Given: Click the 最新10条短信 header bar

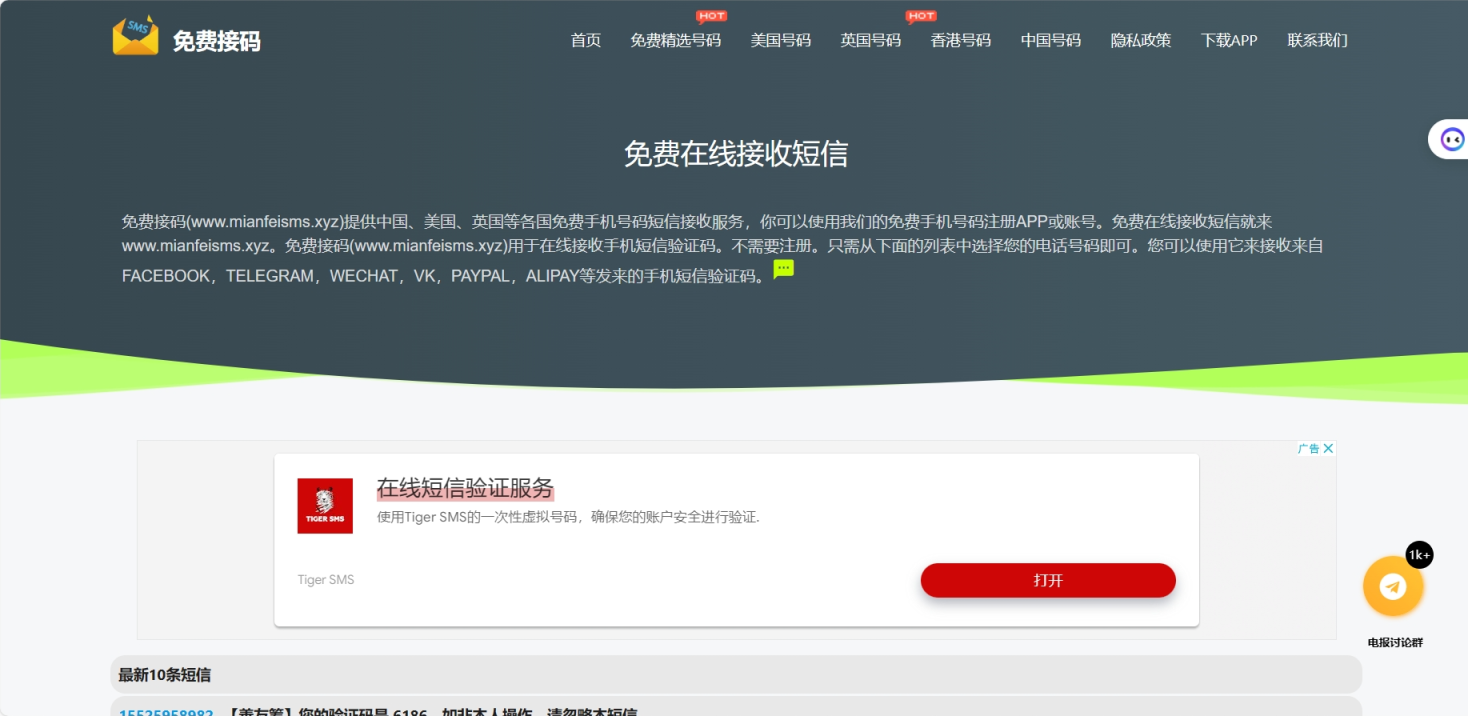Looking at the screenshot, I should (x=165, y=675).
